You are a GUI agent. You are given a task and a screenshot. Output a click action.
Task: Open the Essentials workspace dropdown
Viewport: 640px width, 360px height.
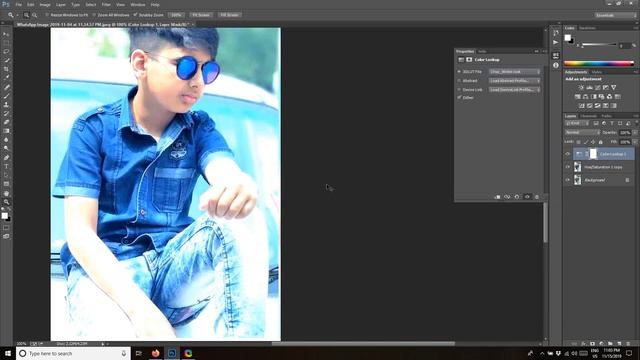point(616,15)
